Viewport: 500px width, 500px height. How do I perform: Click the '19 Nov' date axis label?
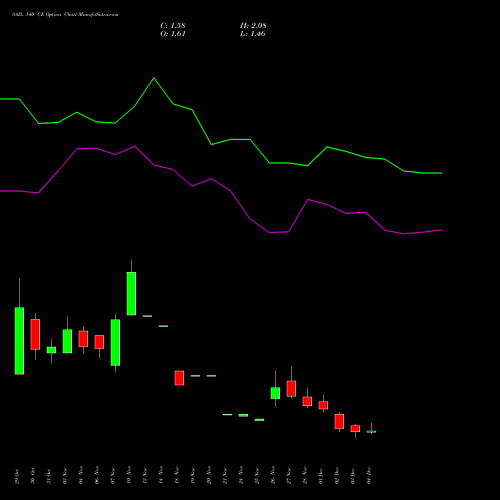(193, 476)
